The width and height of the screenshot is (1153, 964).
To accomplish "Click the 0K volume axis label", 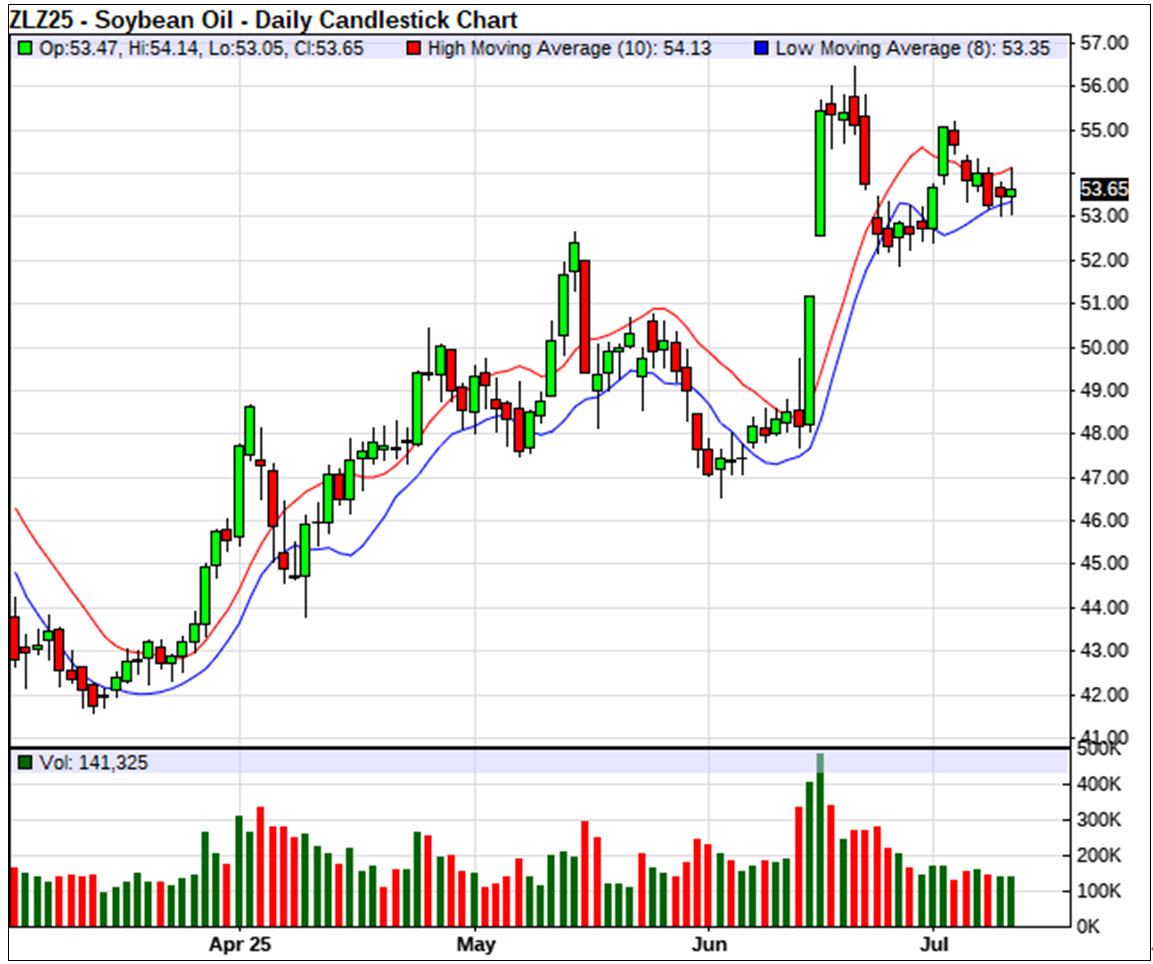I will (x=1092, y=926).
